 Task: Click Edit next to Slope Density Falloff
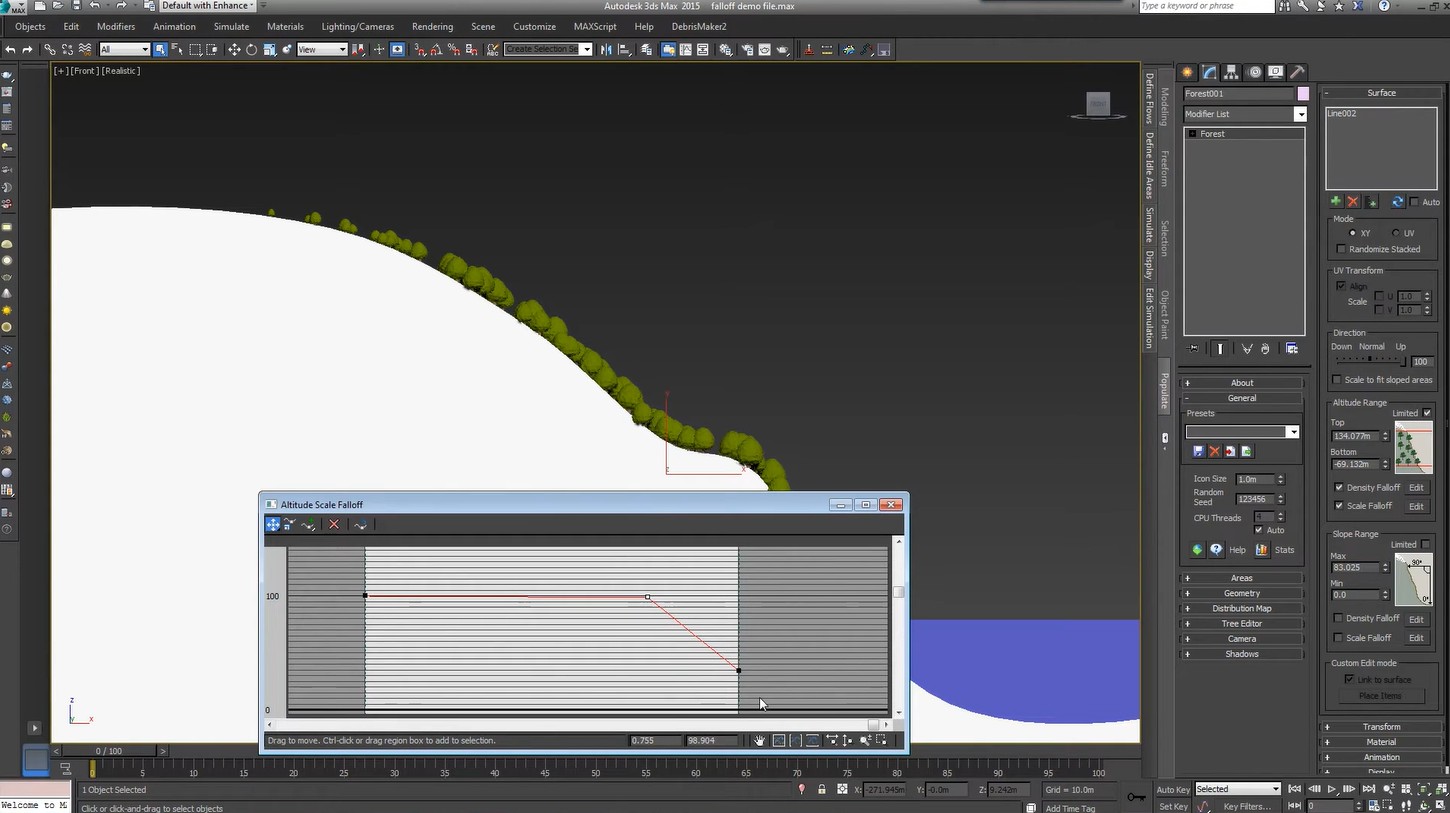point(1416,619)
